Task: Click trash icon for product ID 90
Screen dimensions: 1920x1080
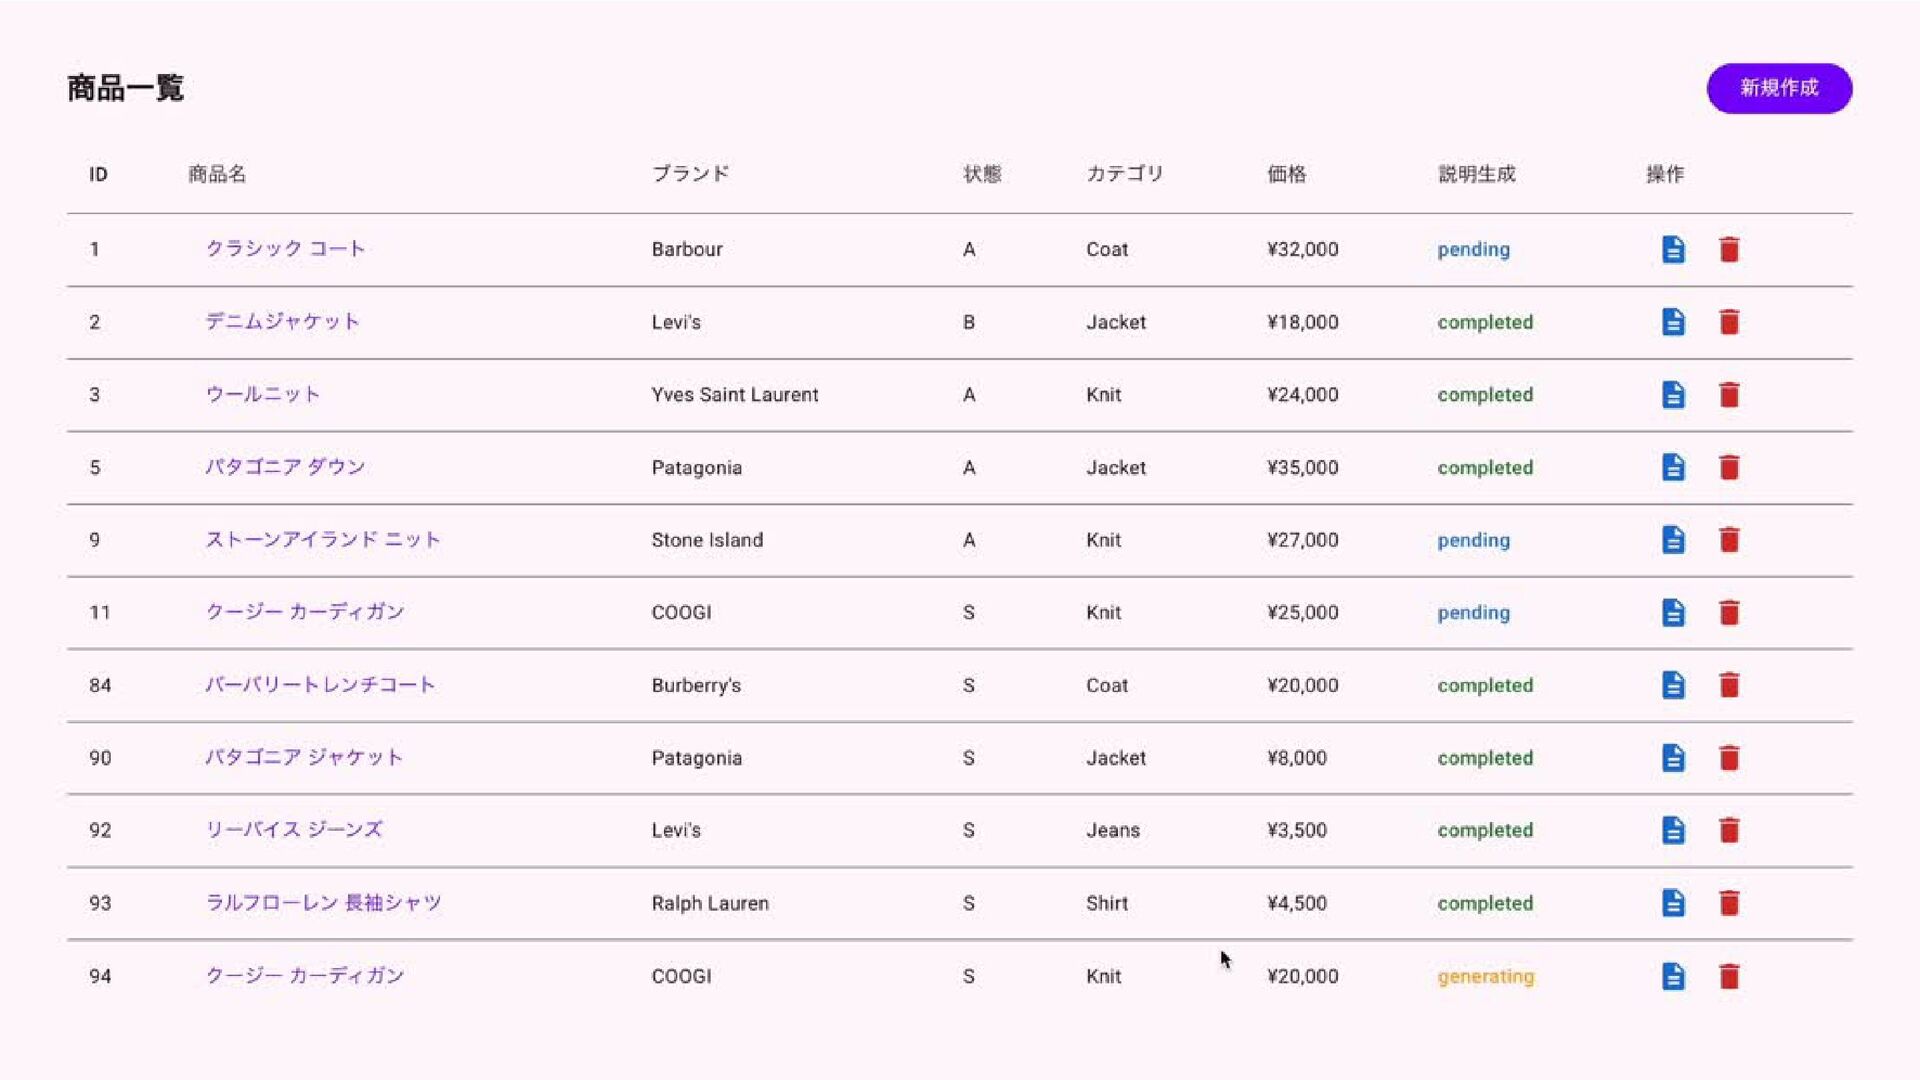Action: (1729, 758)
